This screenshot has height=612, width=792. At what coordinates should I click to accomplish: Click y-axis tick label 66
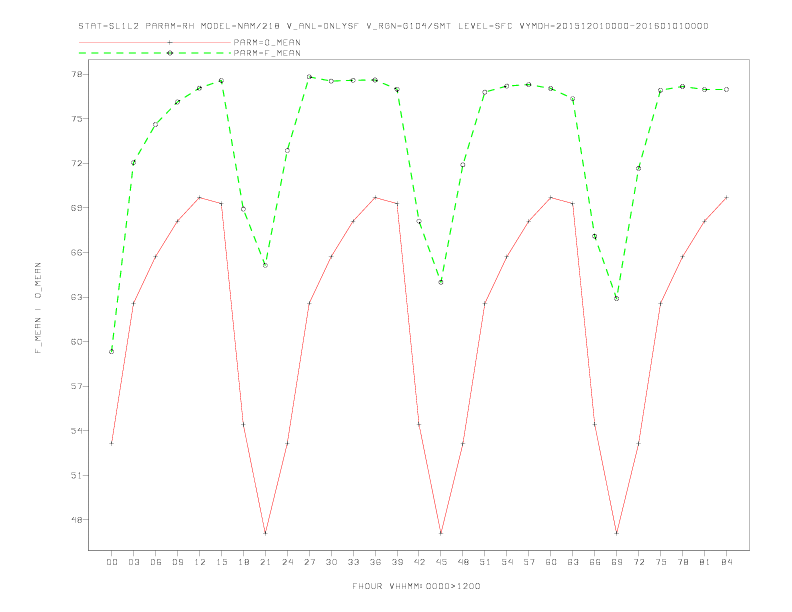click(76, 252)
